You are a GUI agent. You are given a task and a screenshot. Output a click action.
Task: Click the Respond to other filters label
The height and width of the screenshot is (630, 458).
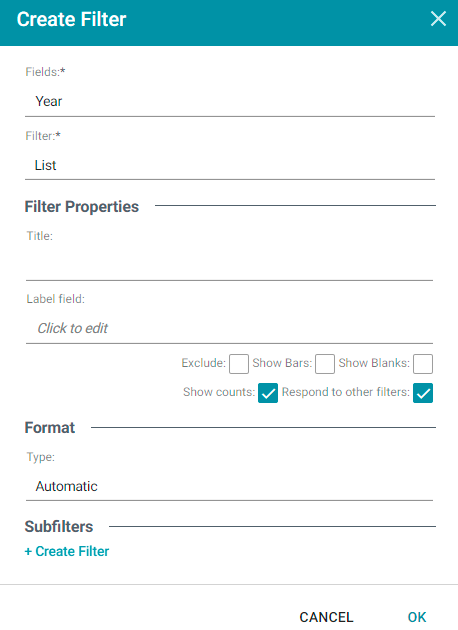coord(346,392)
